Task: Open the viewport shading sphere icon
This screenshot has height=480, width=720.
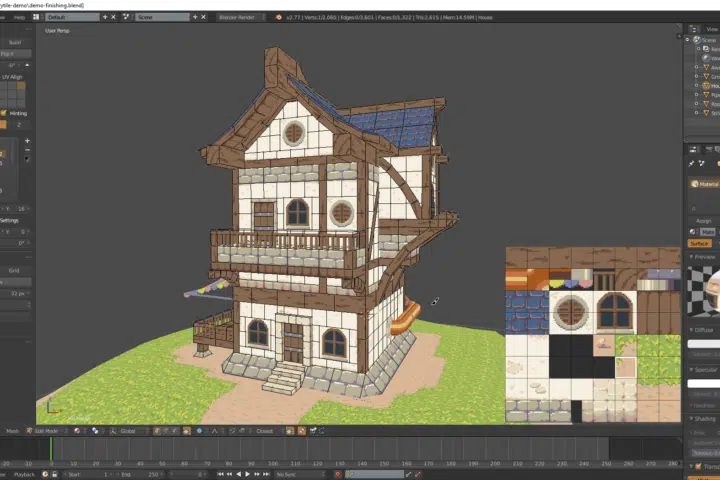Action: click(x=77, y=431)
